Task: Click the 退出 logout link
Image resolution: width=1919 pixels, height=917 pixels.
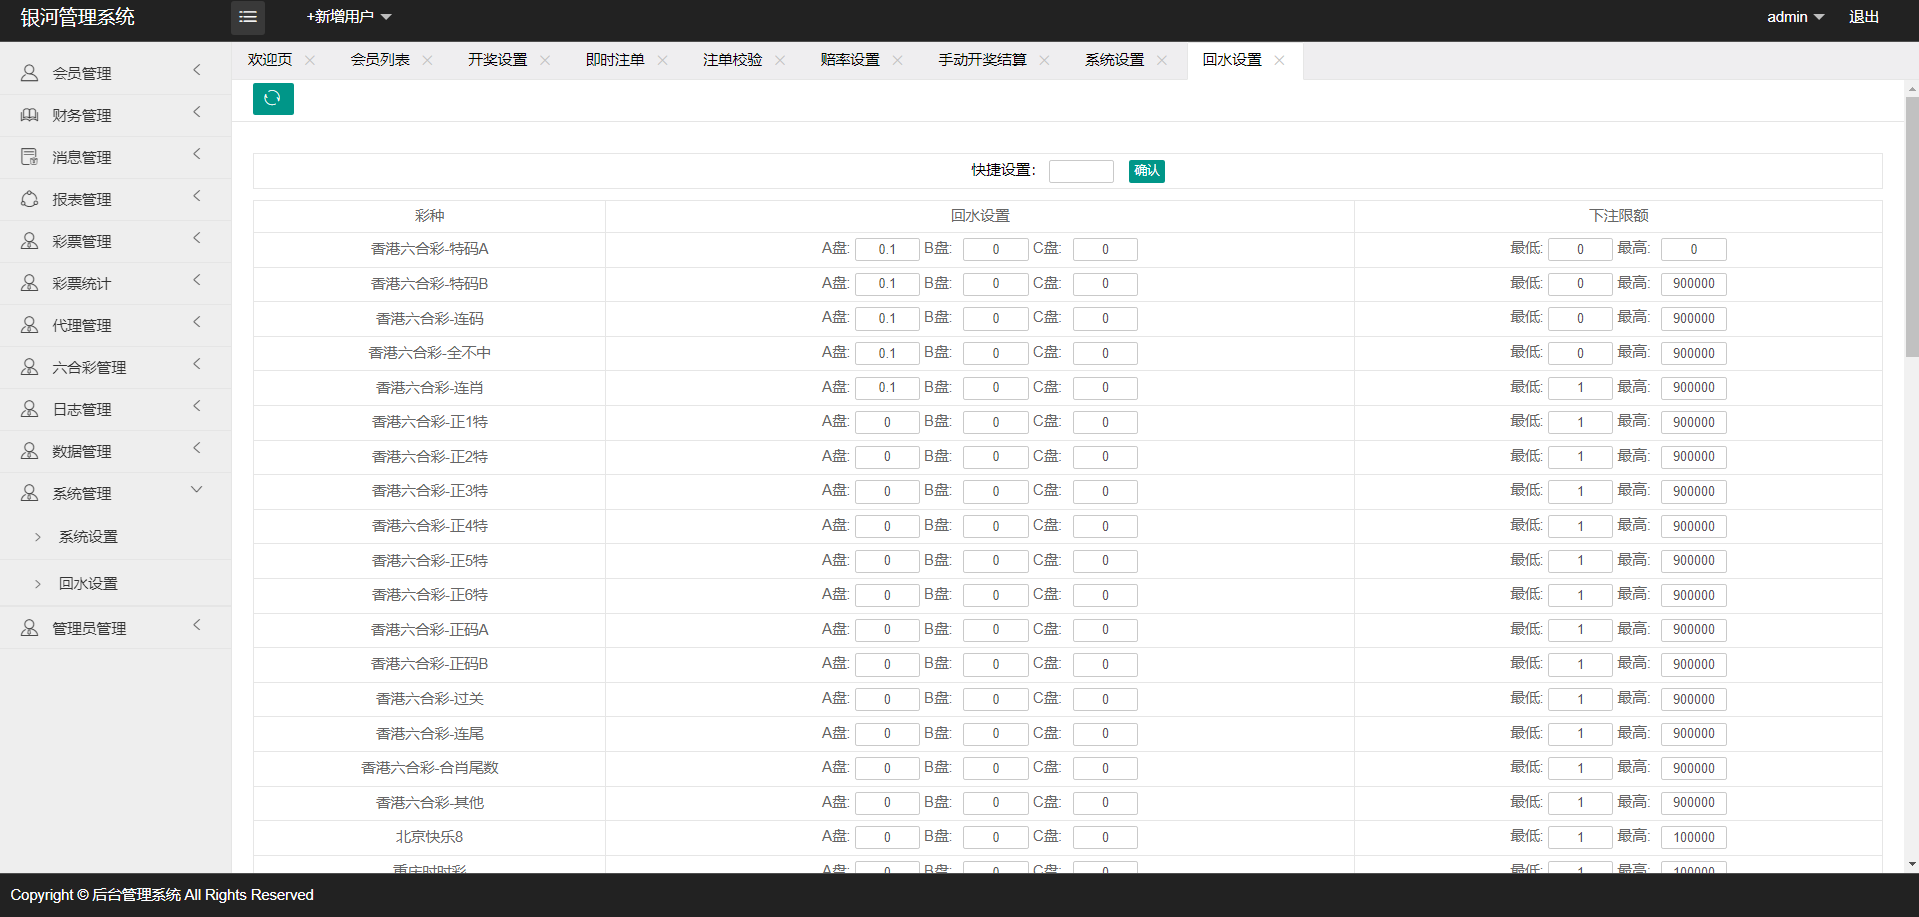Action: point(1863,17)
